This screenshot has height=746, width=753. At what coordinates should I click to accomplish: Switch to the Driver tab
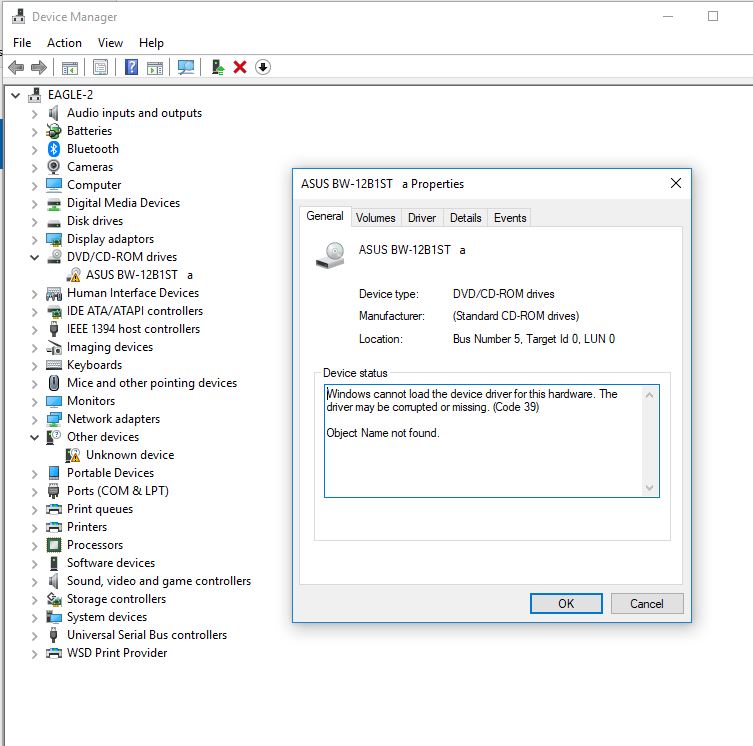click(x=422, y=218)
